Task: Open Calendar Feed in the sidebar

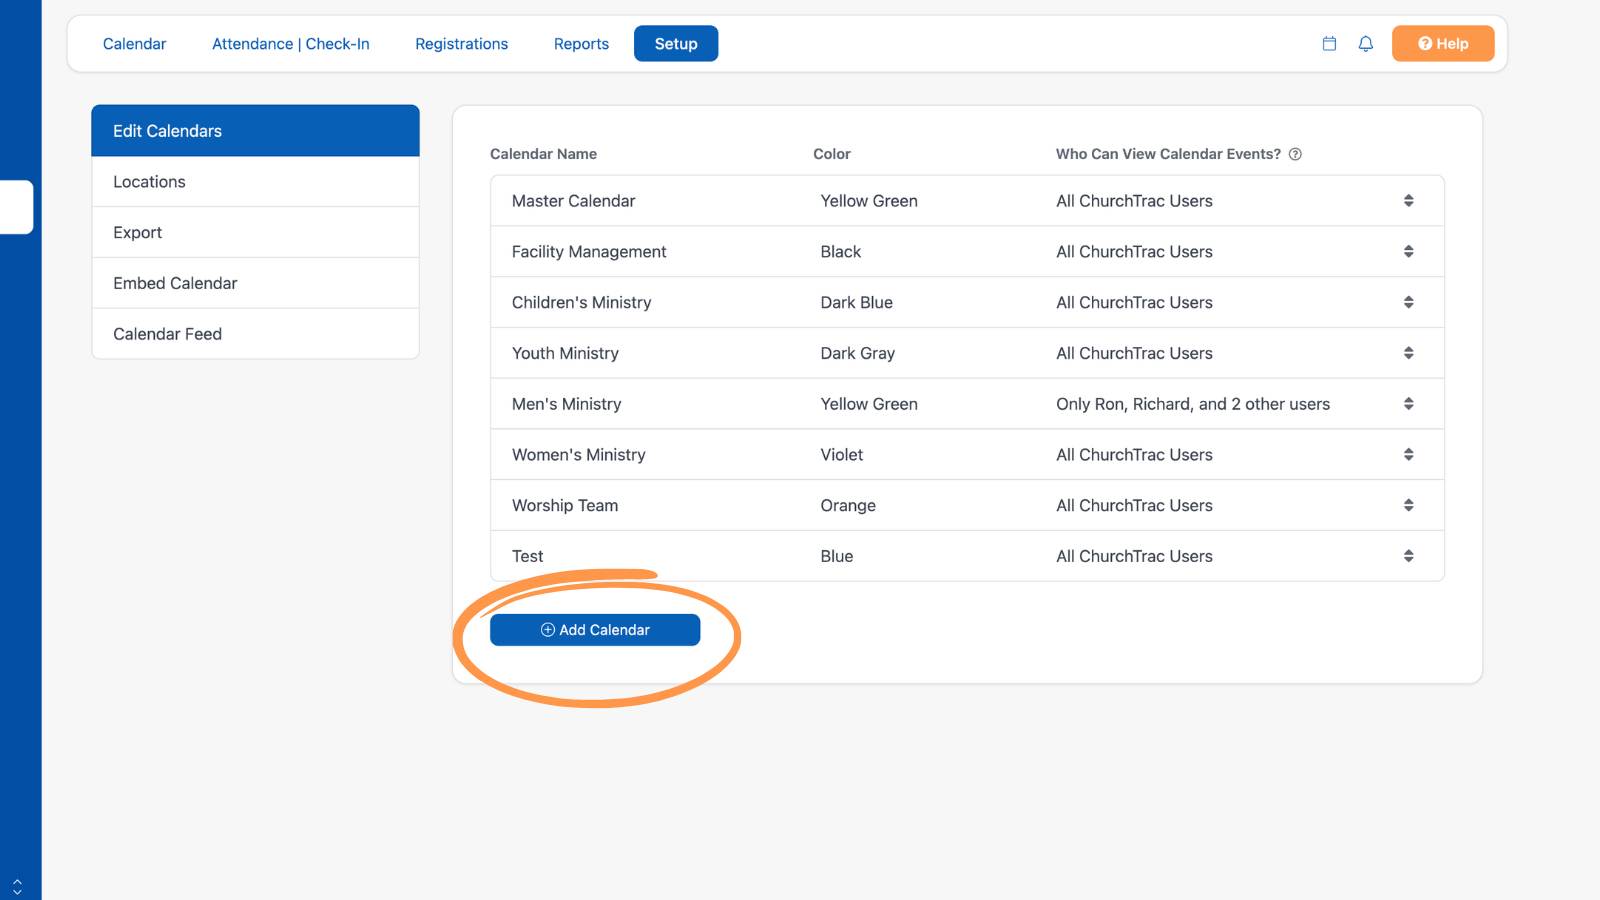Action: pos(255,334)
